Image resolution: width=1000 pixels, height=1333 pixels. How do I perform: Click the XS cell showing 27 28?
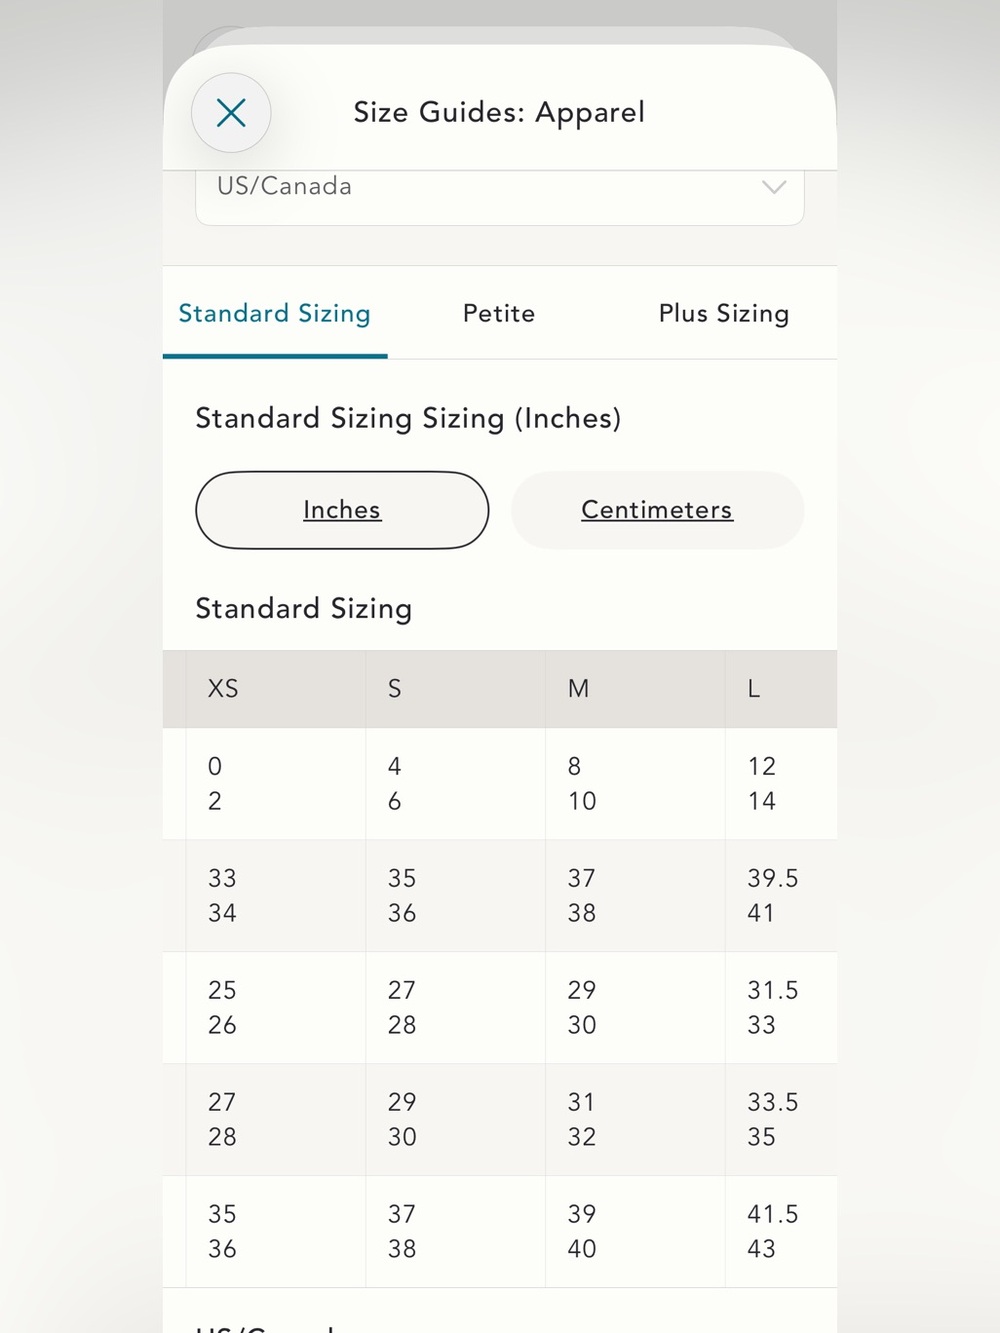click(276, 1120)
